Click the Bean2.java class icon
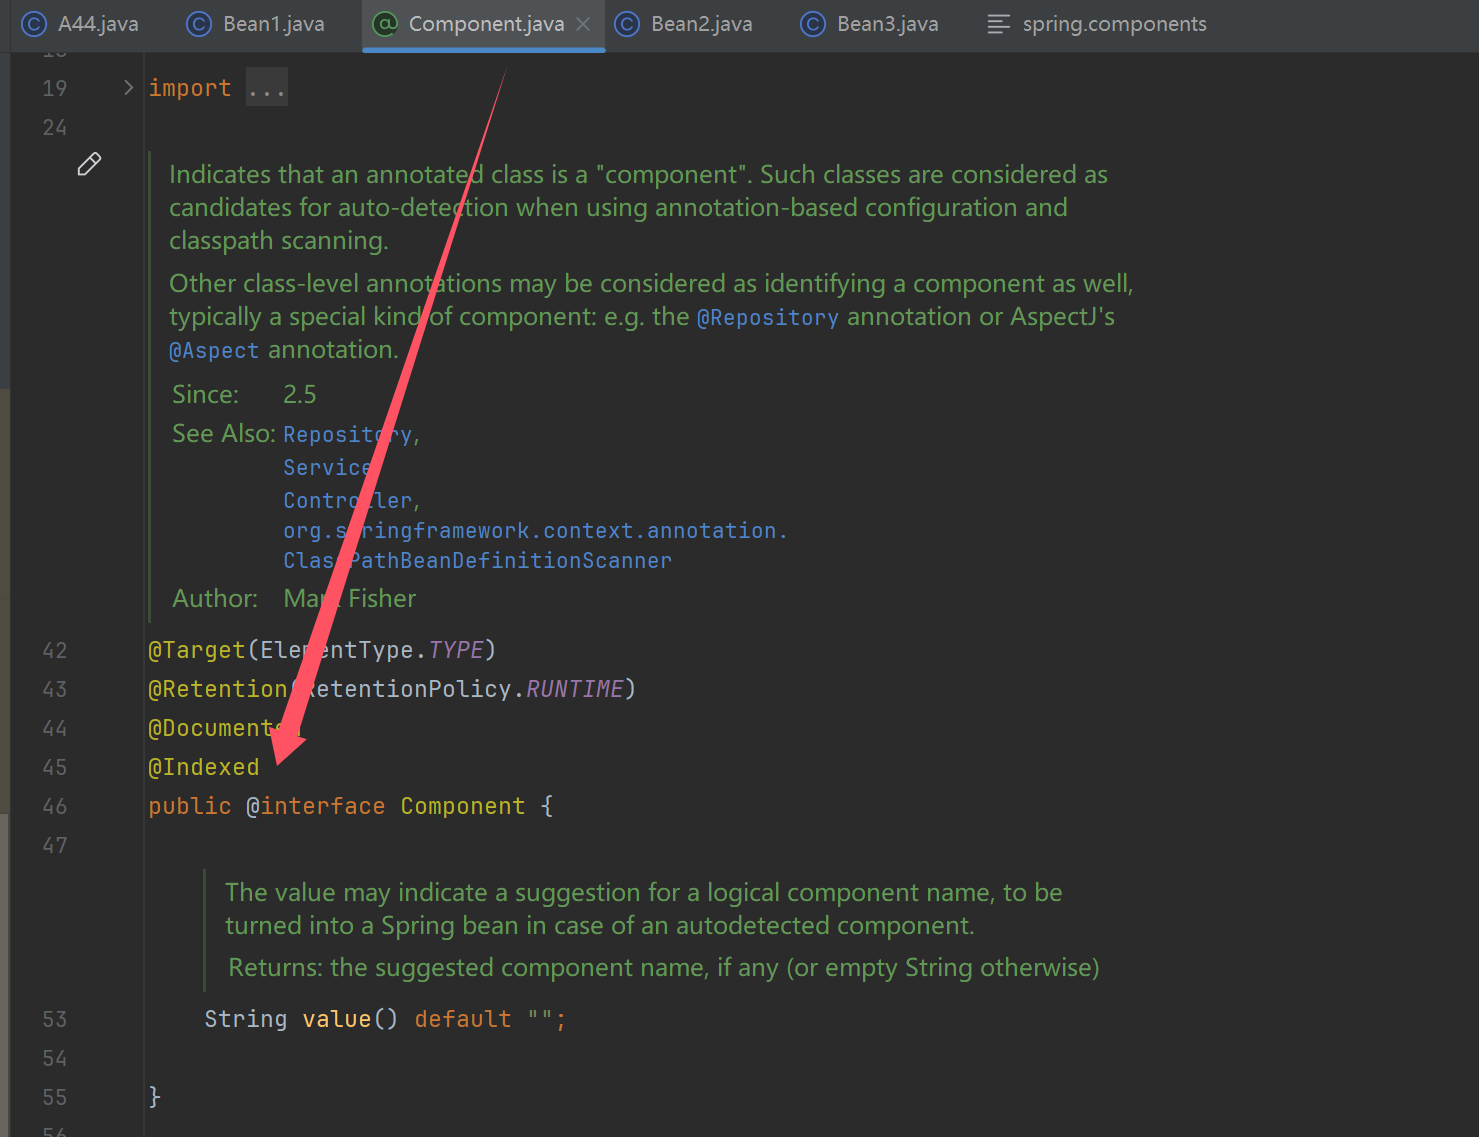This screenshot has height=1137, width=1479. [627, 24]
